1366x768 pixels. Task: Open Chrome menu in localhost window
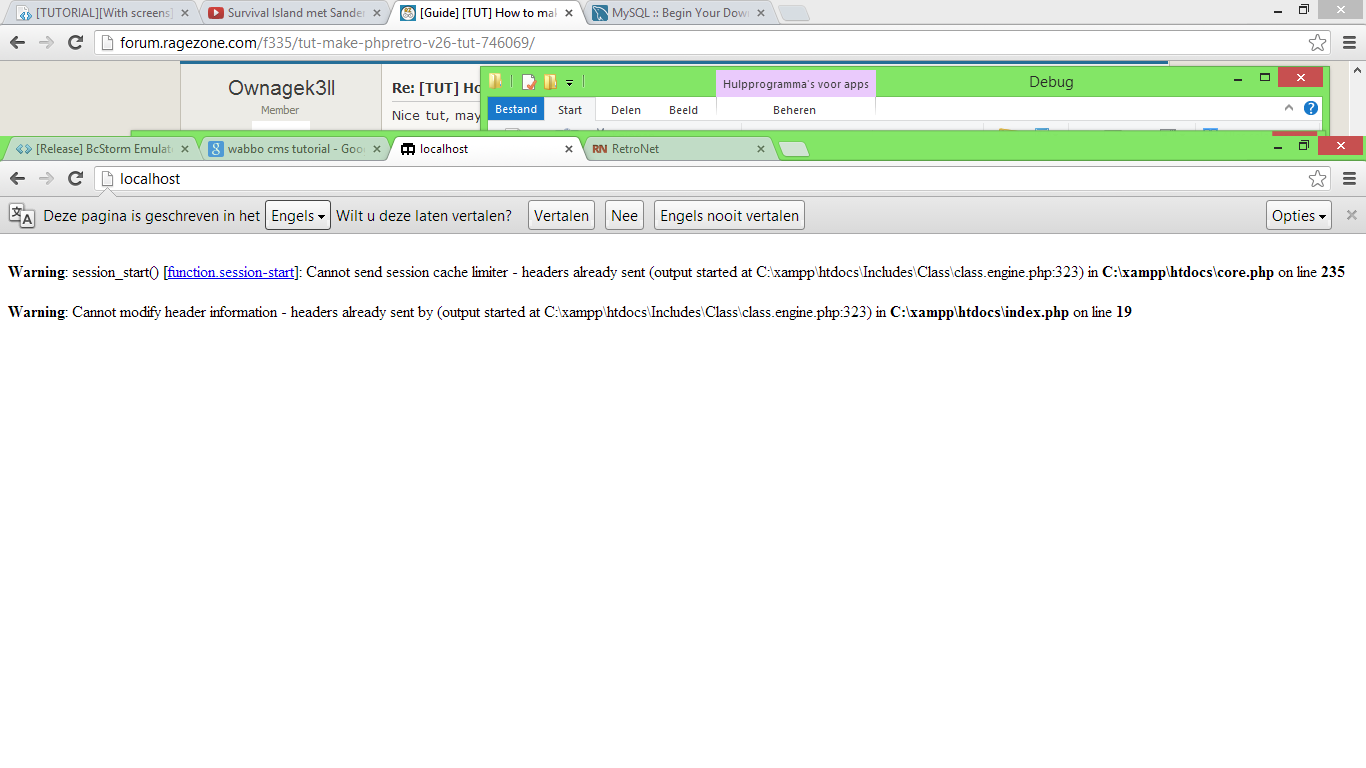coord(1349,178)
